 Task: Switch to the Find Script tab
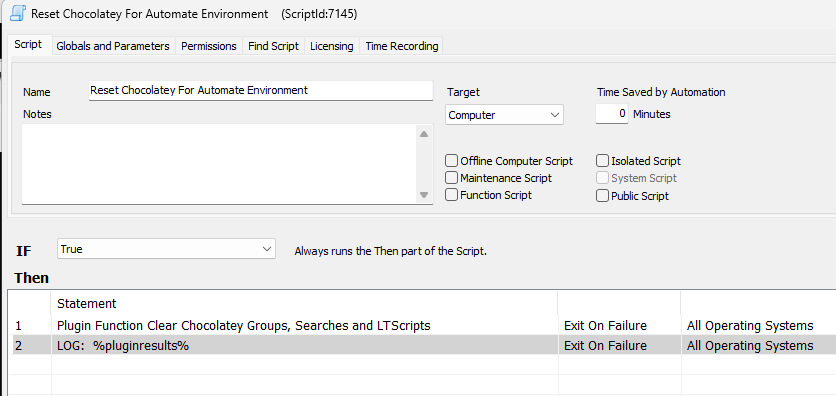click(x=274, y=46)
